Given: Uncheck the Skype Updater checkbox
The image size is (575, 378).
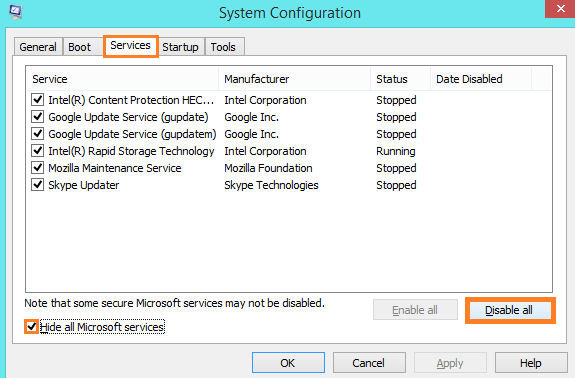Looking at the screenshot, I should click(x=37, y=185).
